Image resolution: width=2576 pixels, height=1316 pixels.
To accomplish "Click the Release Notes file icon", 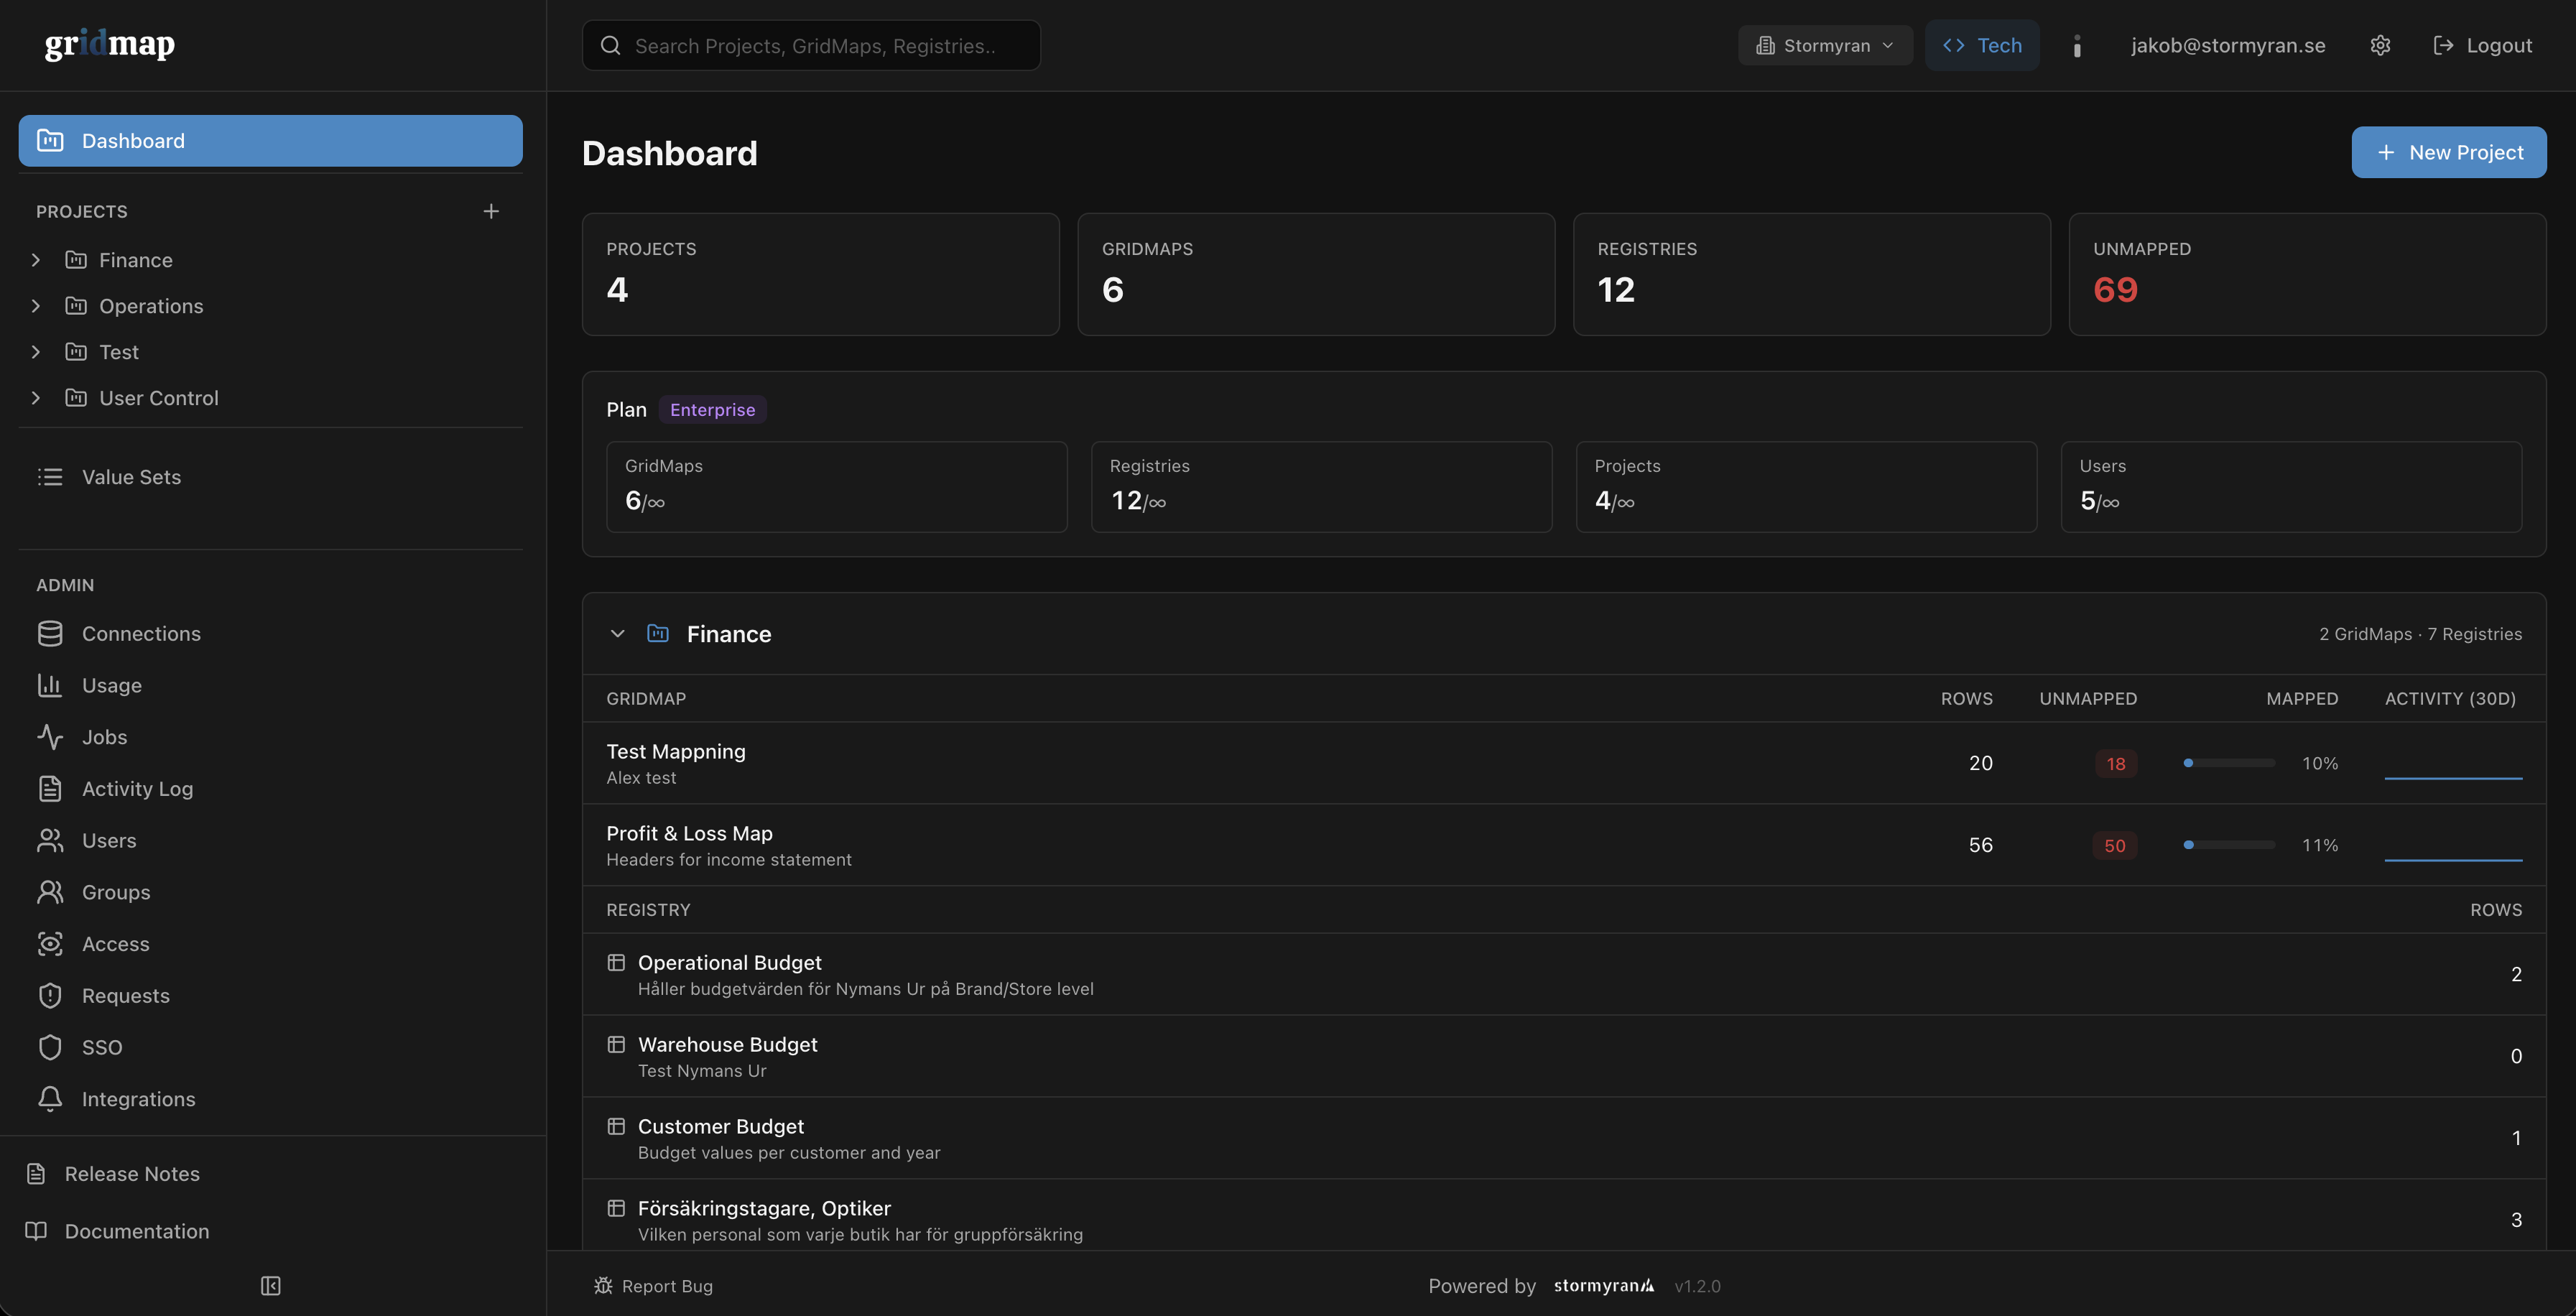I will pyautogui.click(x=36, y=1174).
